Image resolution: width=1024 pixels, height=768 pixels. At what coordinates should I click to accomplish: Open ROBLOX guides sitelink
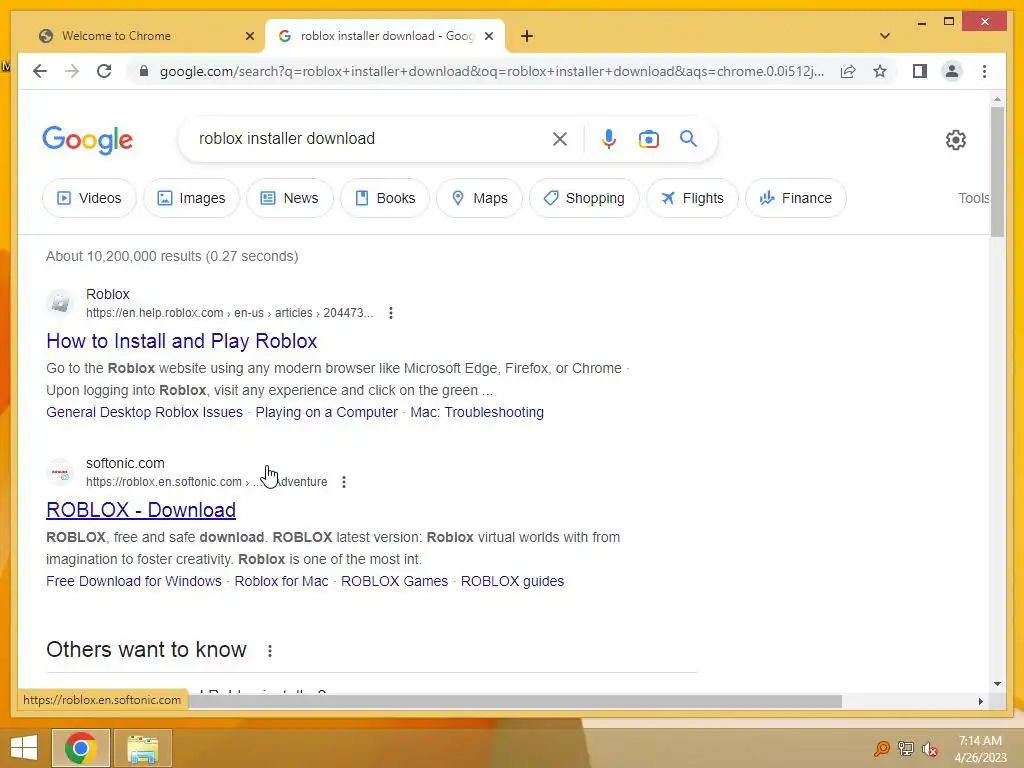pyautogui.click(x=512, y=581)
